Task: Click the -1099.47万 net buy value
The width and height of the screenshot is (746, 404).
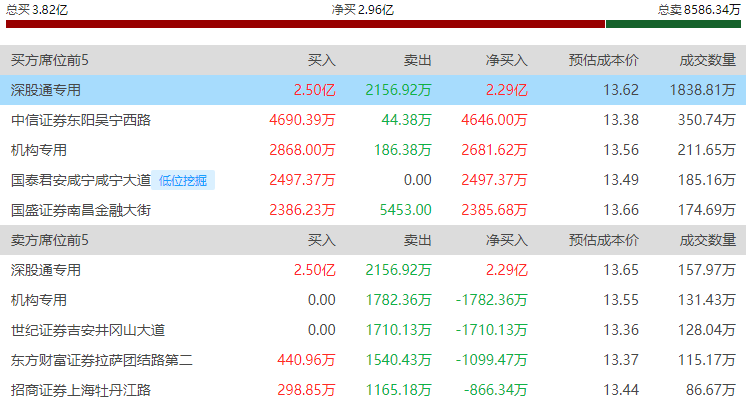Action: [x=491, y=360]
